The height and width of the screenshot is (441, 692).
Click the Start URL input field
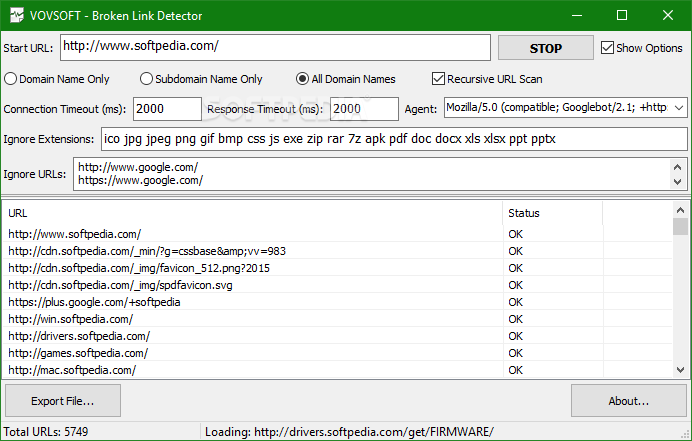click(275, 47)
